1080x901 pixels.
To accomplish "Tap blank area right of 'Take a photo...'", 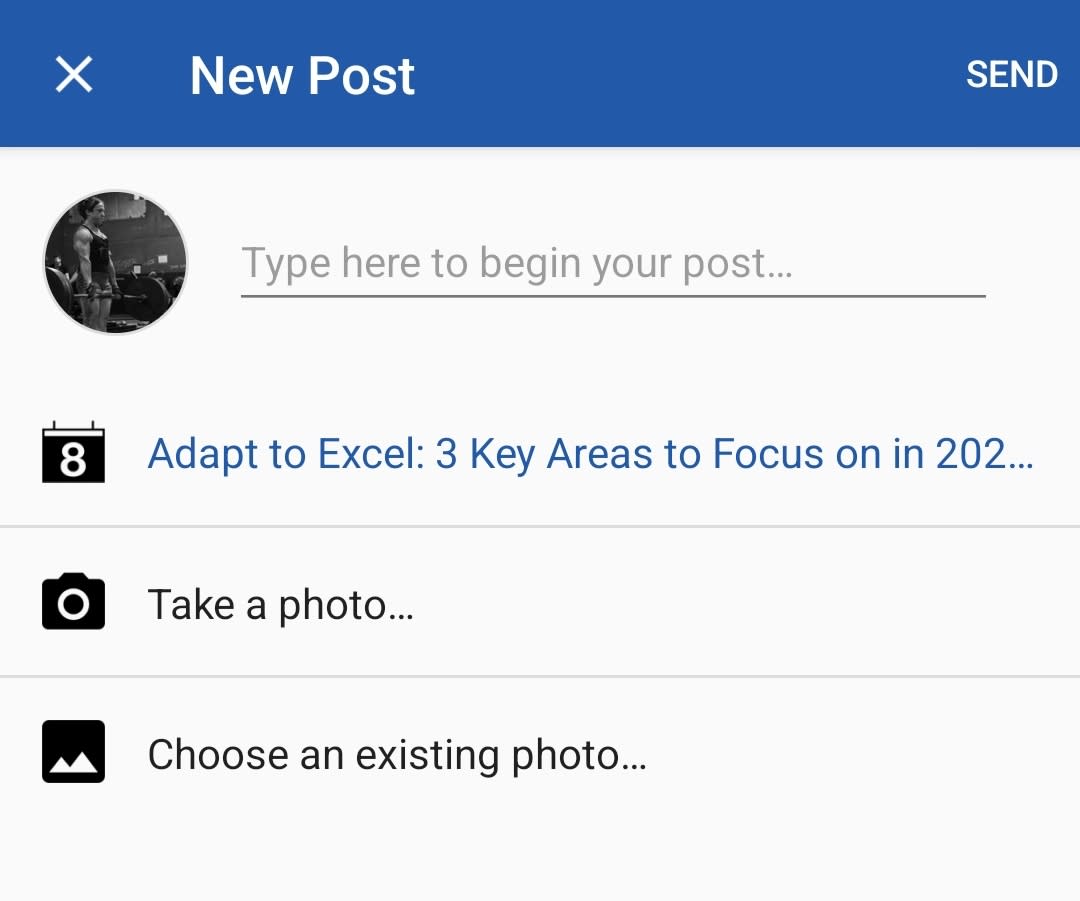I will pyautogui.click(x=744, y=603).
